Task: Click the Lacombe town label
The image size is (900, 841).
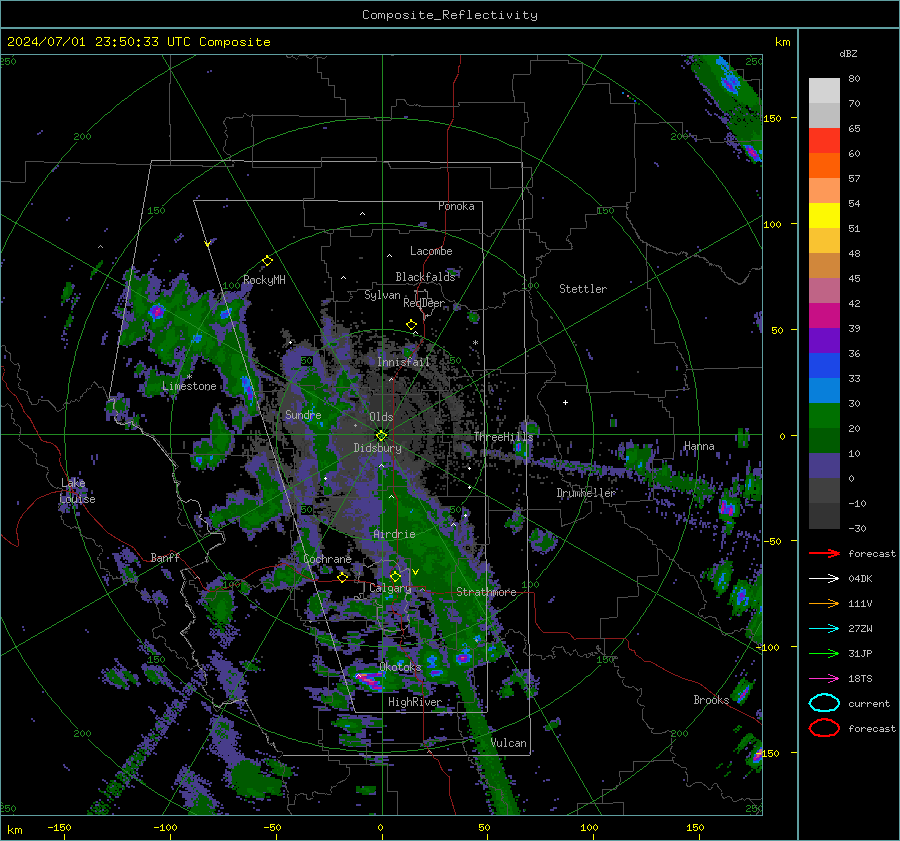Action: click(431, 251)
